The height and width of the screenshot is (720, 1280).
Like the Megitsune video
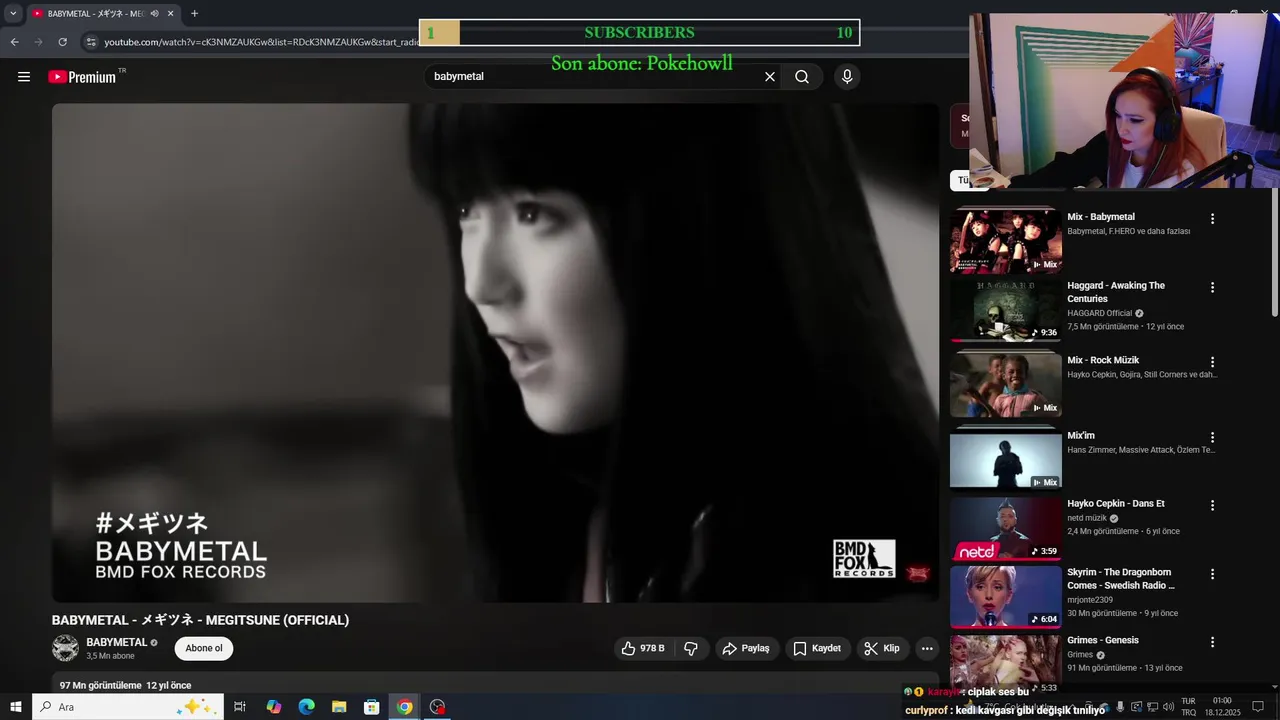[x=643, y=648]
